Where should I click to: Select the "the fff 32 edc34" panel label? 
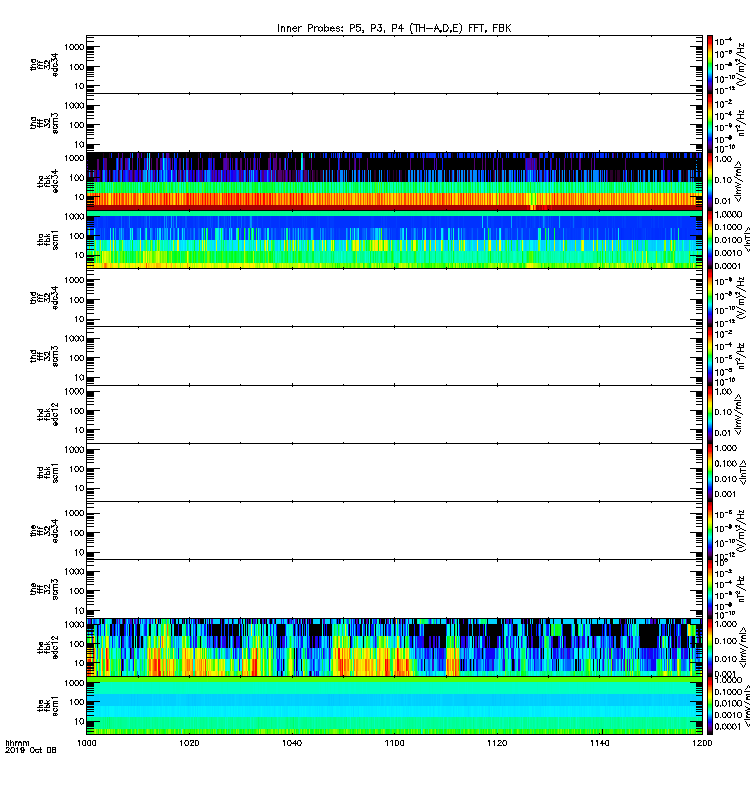pos(44,531)
